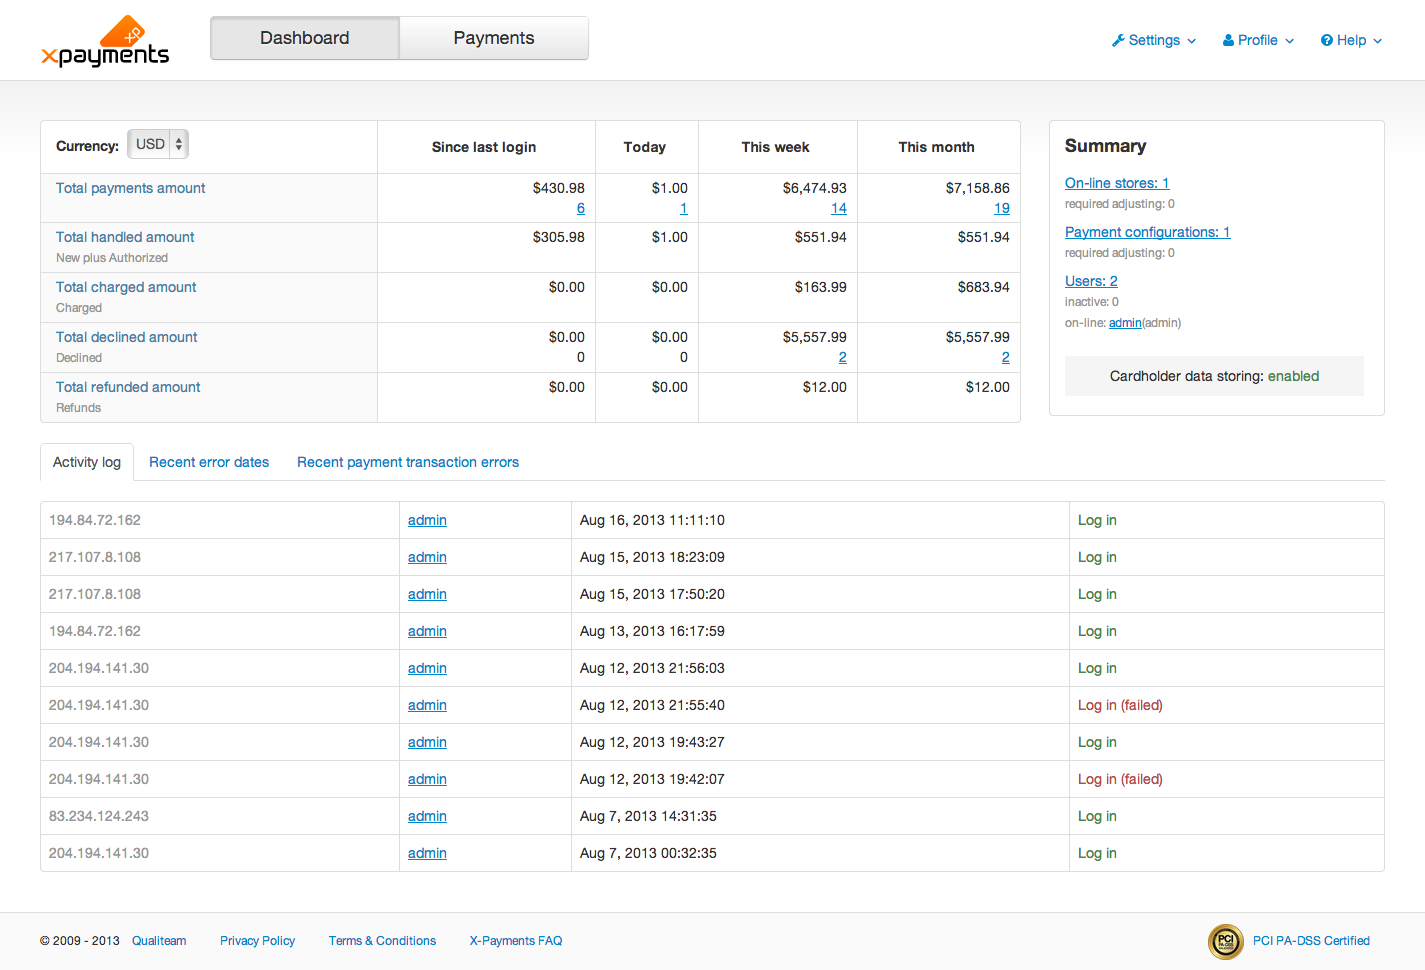Expand the Help dropdown menu
The height and width of the screenshot is (970, 1425).
tap(1351, 40)
